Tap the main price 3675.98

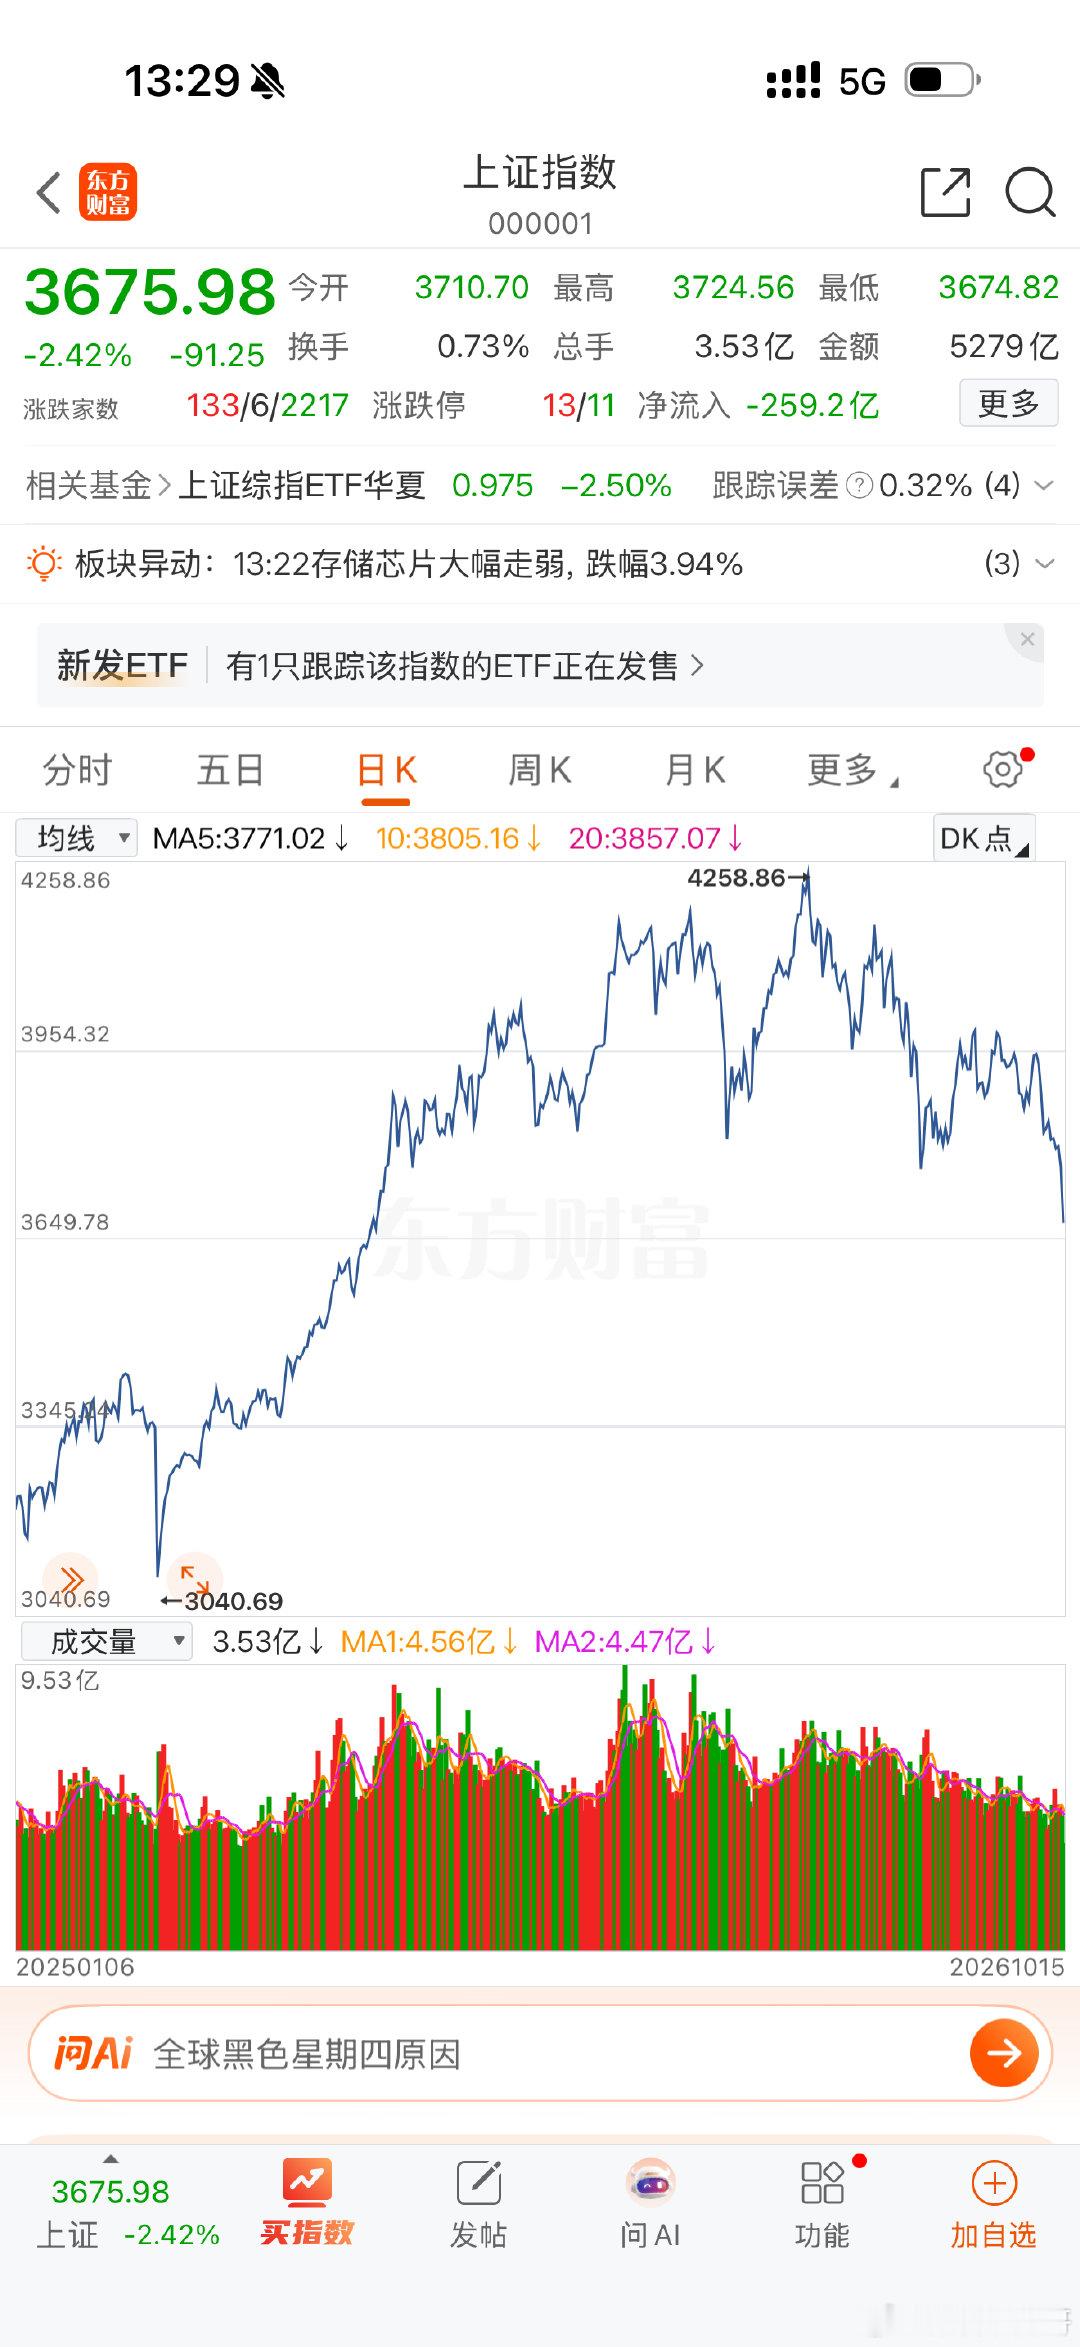point(150,292)
